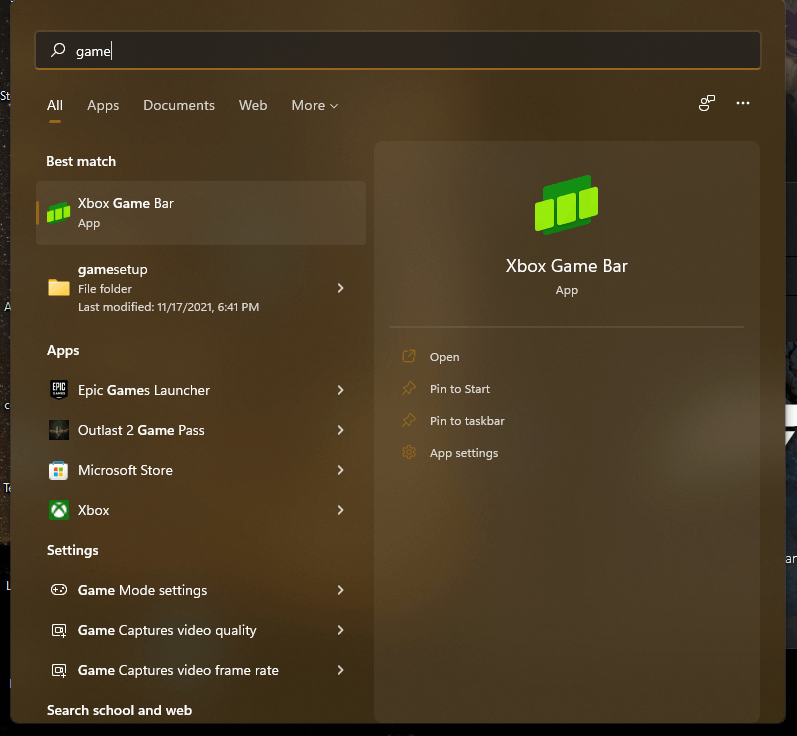The width and height of the screenshot is (797, 736).
Task: Expand Game Captures video quality chevron
Action: [341, 630]
